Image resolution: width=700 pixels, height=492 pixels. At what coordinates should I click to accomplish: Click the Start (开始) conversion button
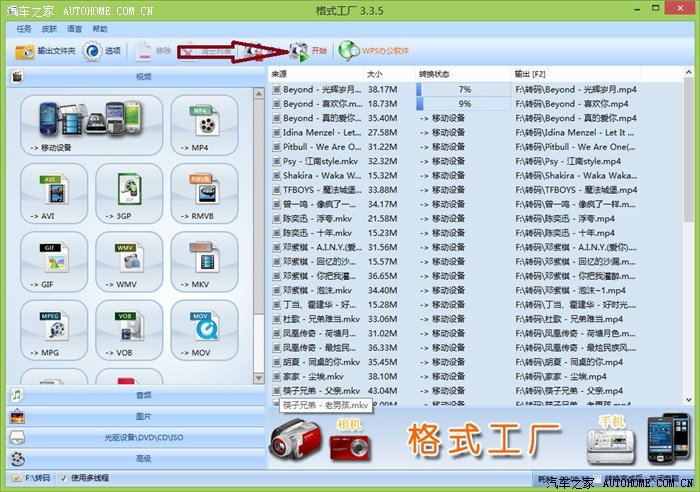(307, 50)
